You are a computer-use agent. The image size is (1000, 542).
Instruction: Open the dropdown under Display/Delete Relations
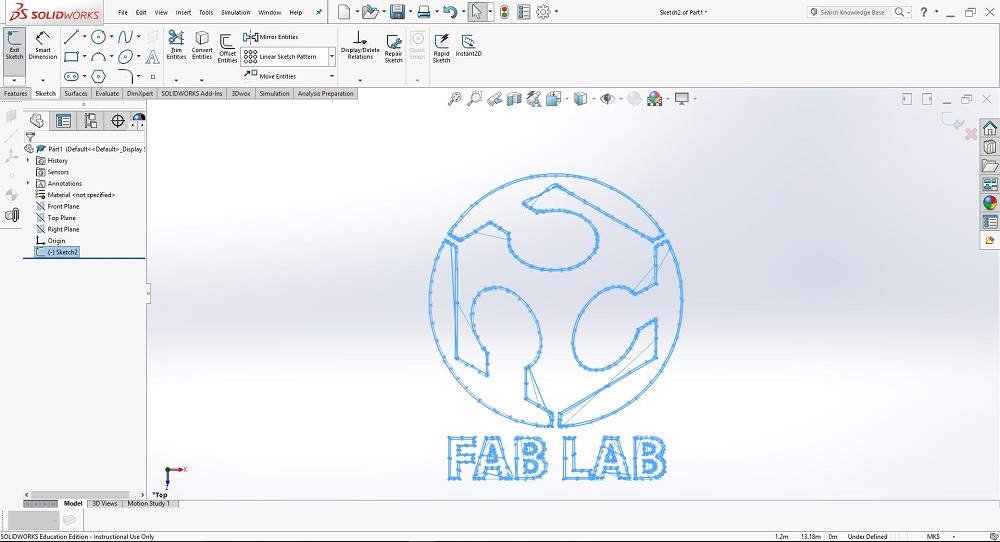(360, 80)
